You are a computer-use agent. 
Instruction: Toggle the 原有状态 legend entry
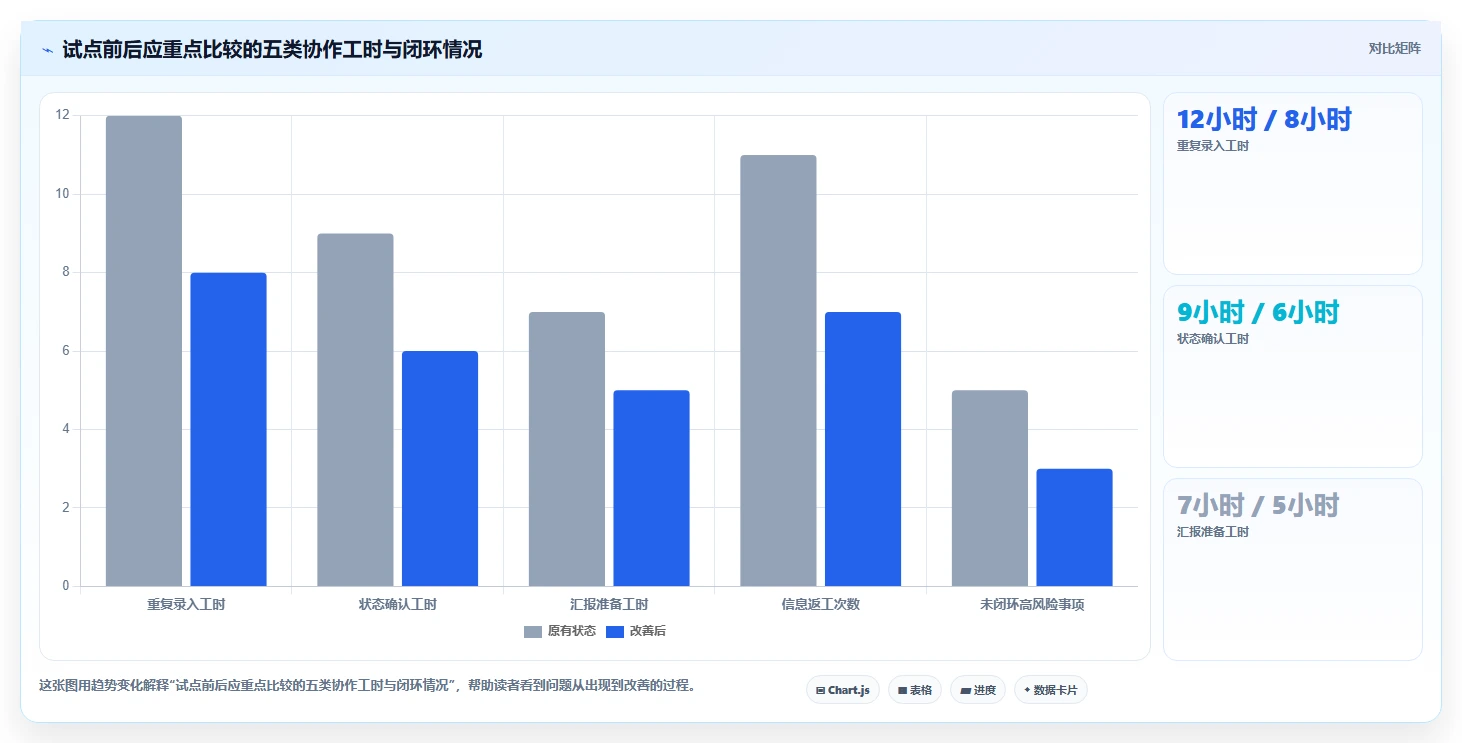click(560, 631)
